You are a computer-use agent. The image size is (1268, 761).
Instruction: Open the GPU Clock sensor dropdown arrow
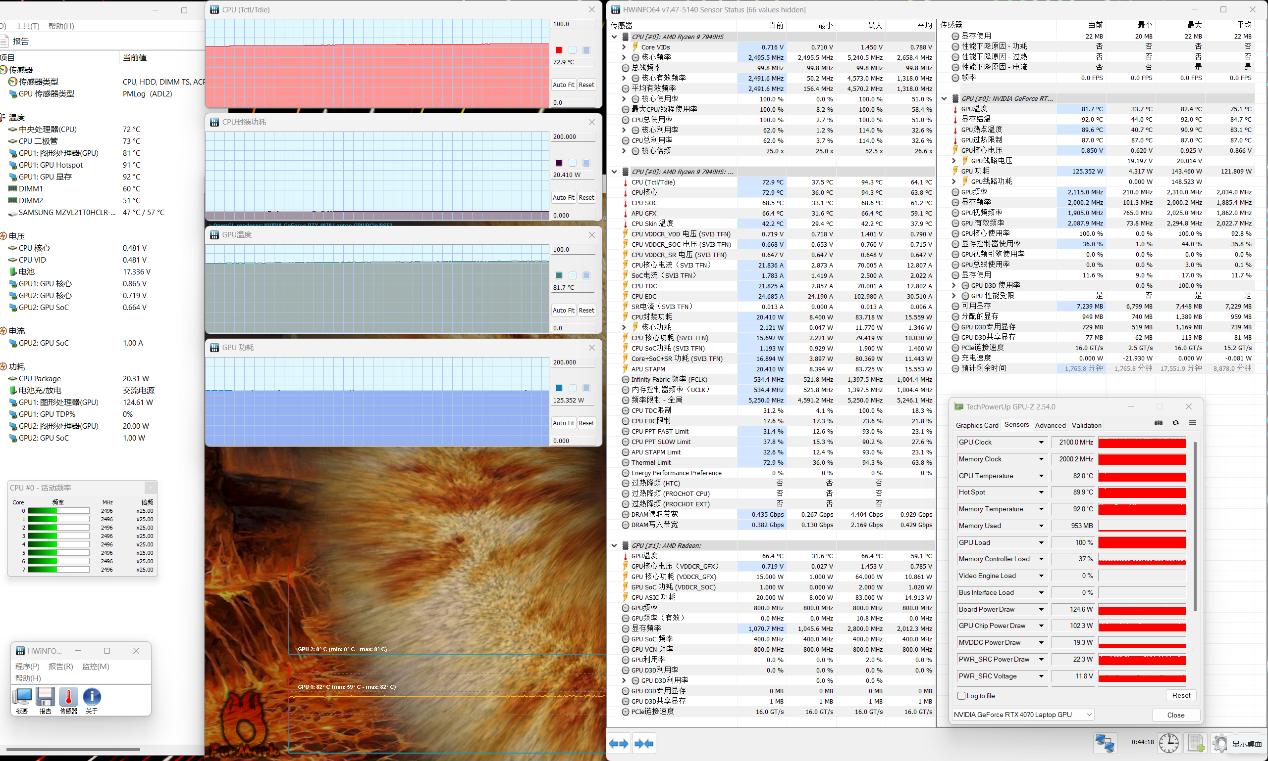(x=1041, y=443)
